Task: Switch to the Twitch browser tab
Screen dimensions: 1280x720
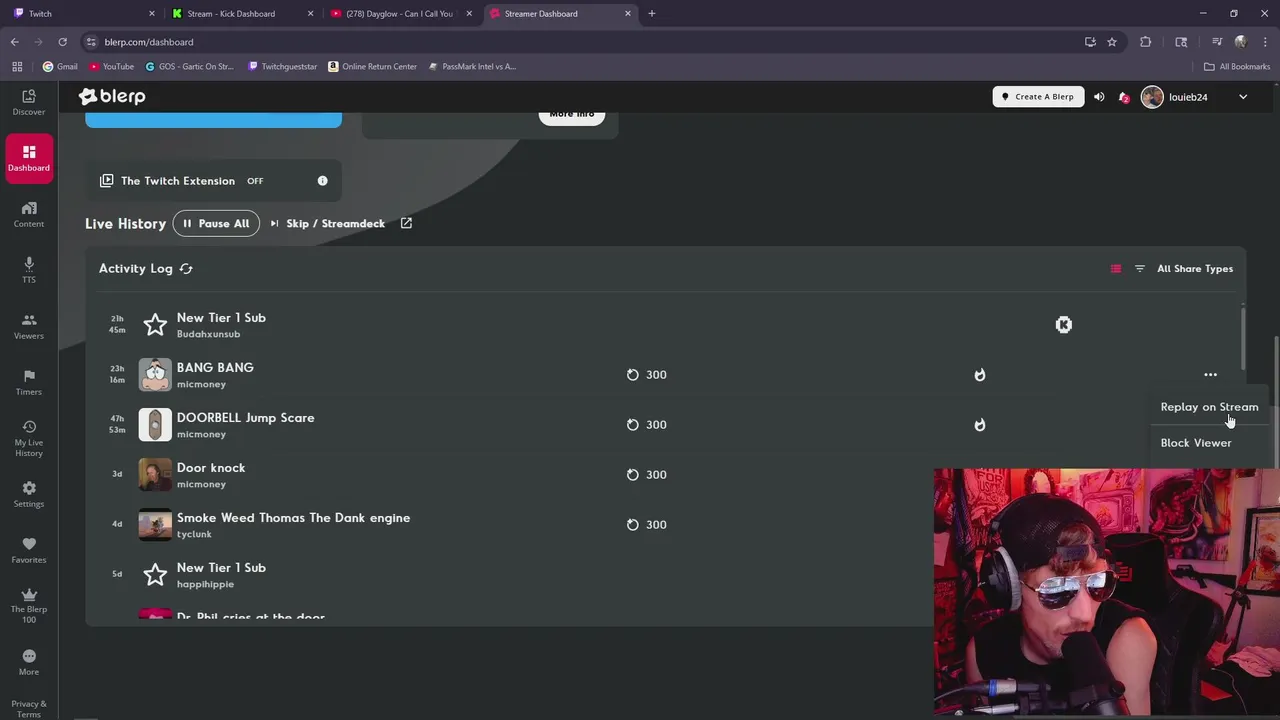Action: [85, 14]
